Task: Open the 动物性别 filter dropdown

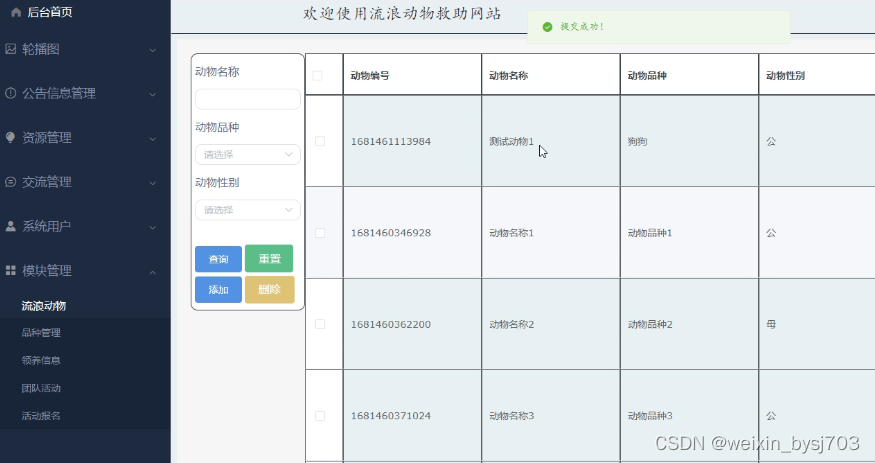Action: click(x=248, y=210)
